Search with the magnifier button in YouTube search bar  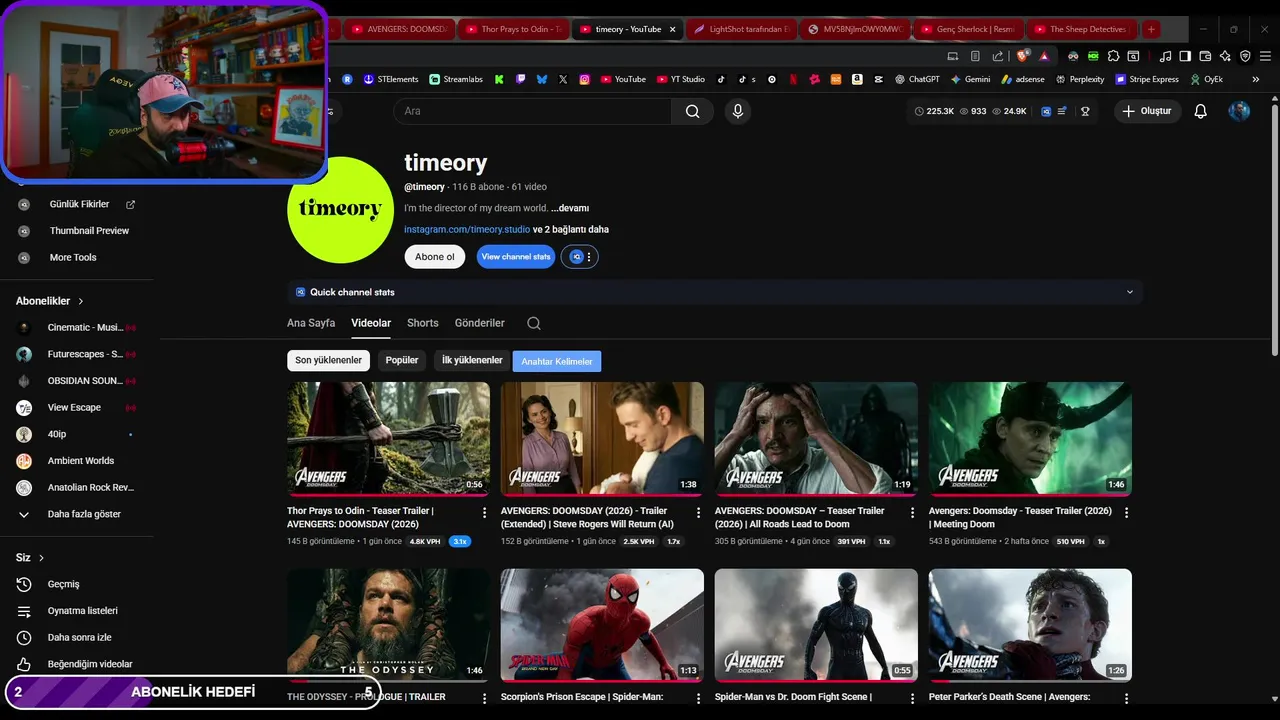[692, 111]
